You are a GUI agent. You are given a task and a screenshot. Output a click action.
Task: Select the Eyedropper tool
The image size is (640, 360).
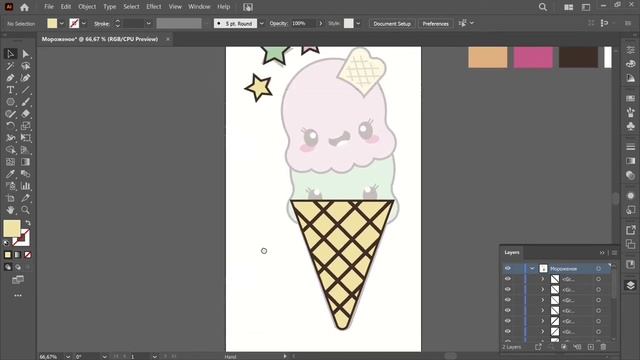(11, 174)
